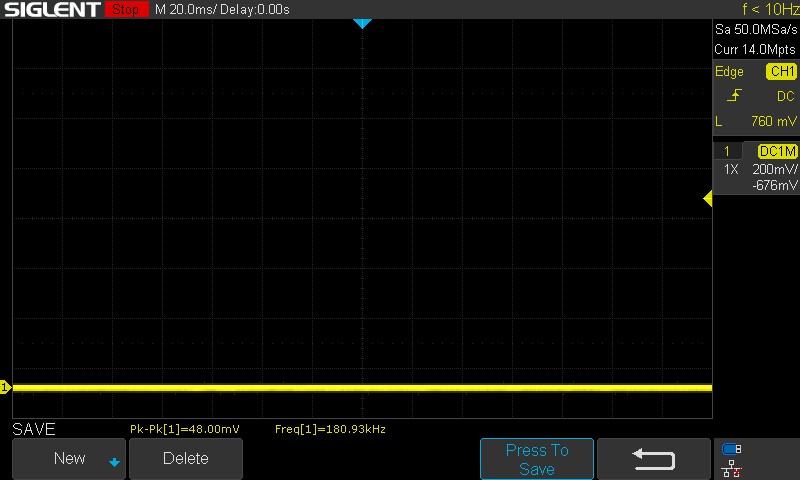
Task: Click the Curr 14.0Mpts memory depth
Action: [755, 49]
